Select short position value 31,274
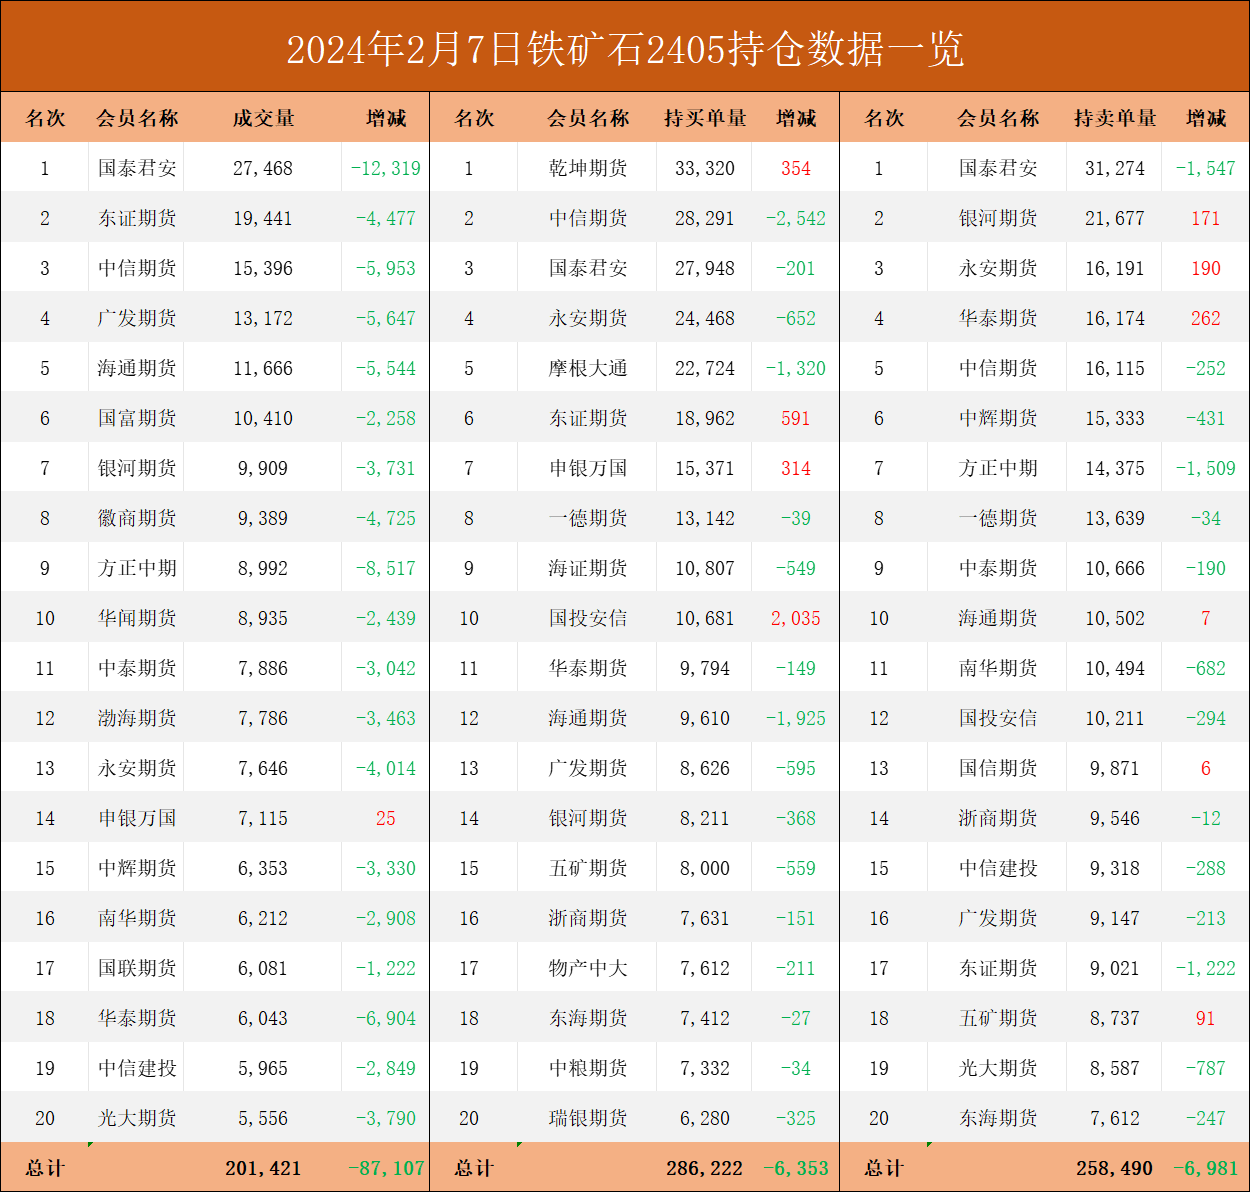 tap(1115, 168)
